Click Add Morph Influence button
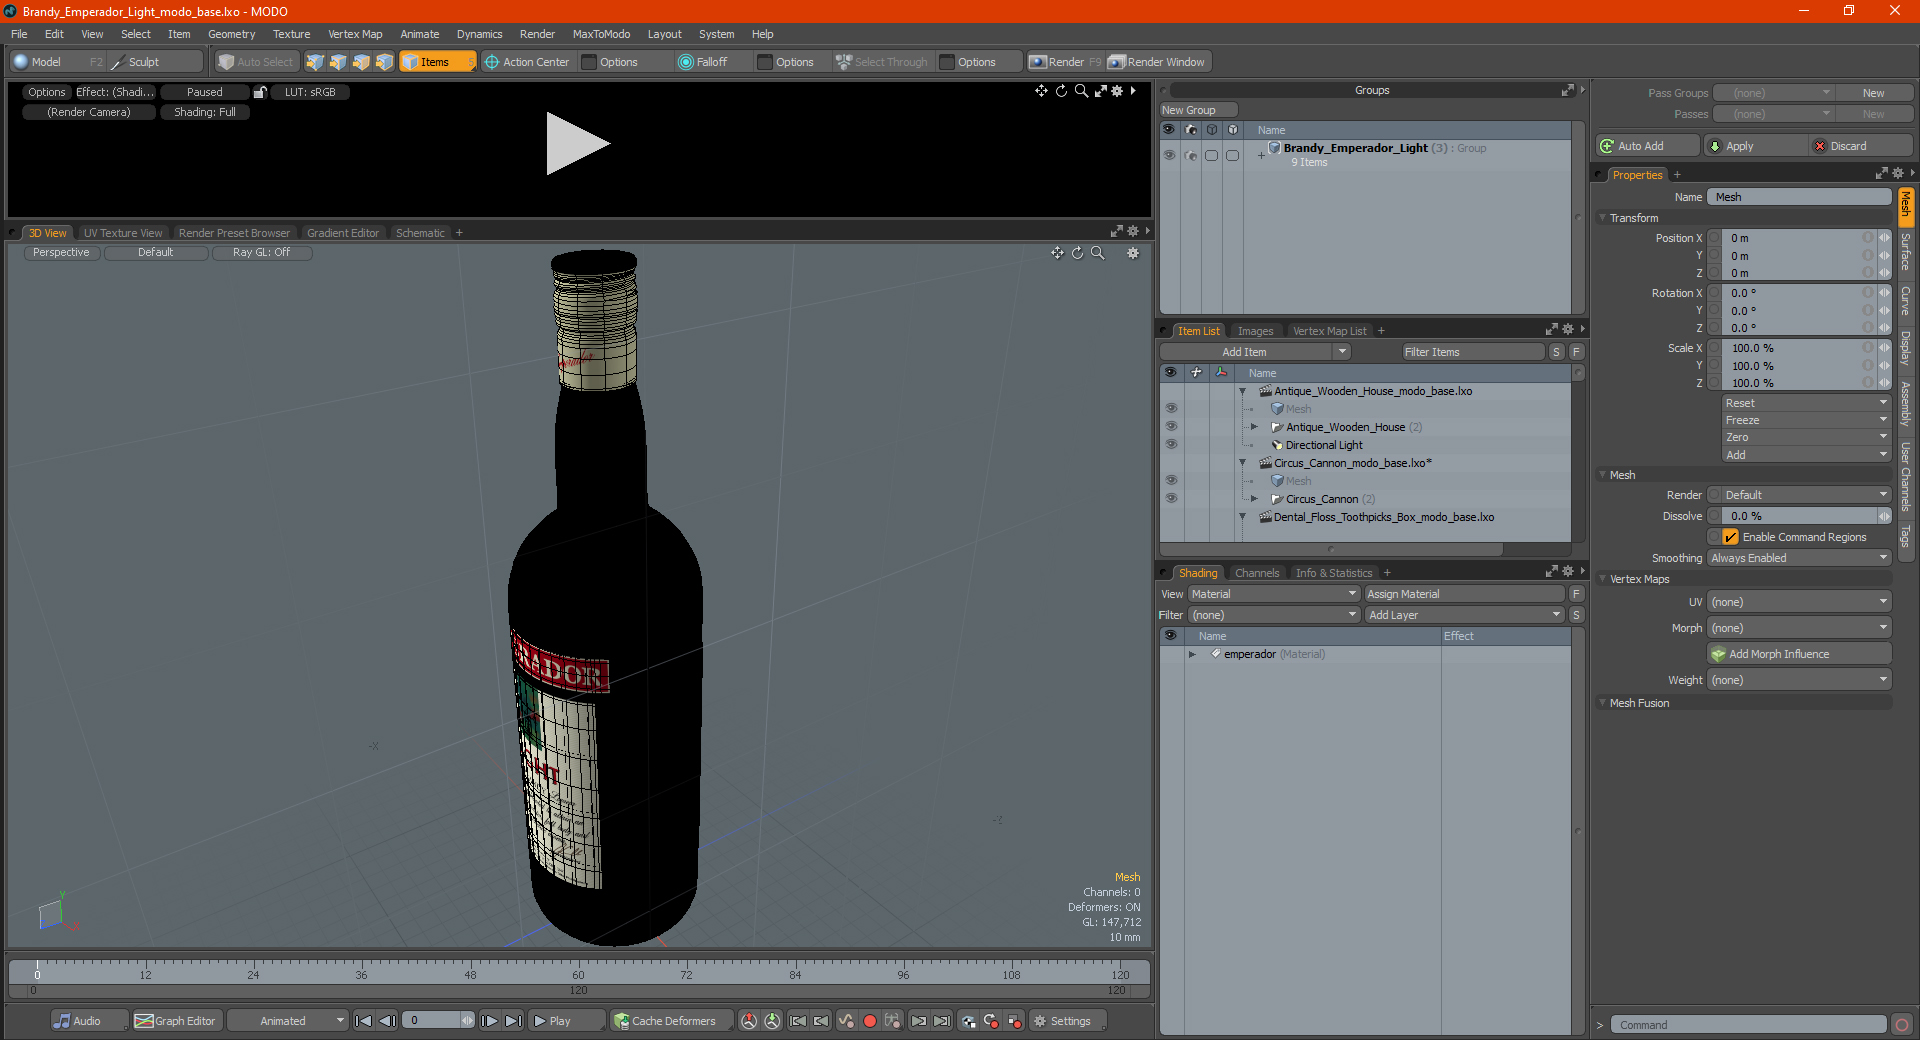1920x1040 pixels. (1799, 654)
